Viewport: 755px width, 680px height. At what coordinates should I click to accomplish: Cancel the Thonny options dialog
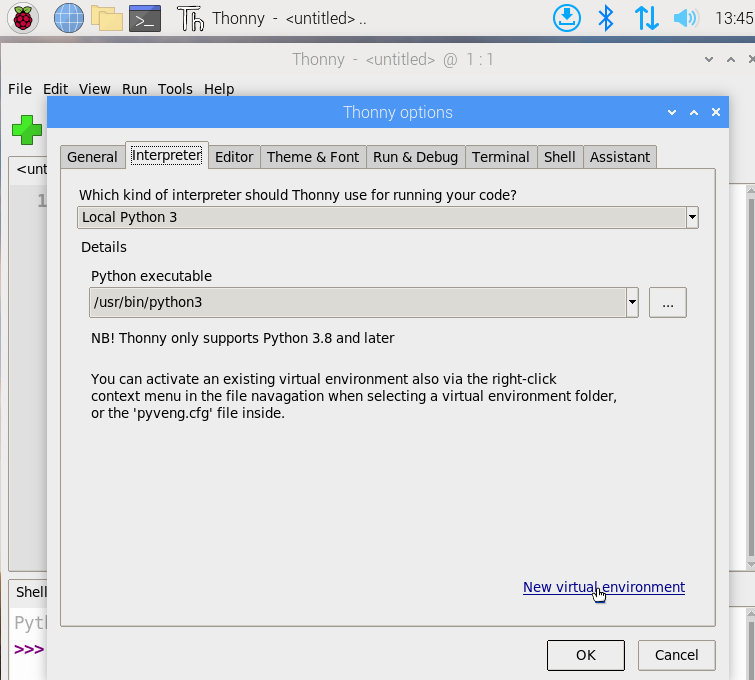pos(677,655)
